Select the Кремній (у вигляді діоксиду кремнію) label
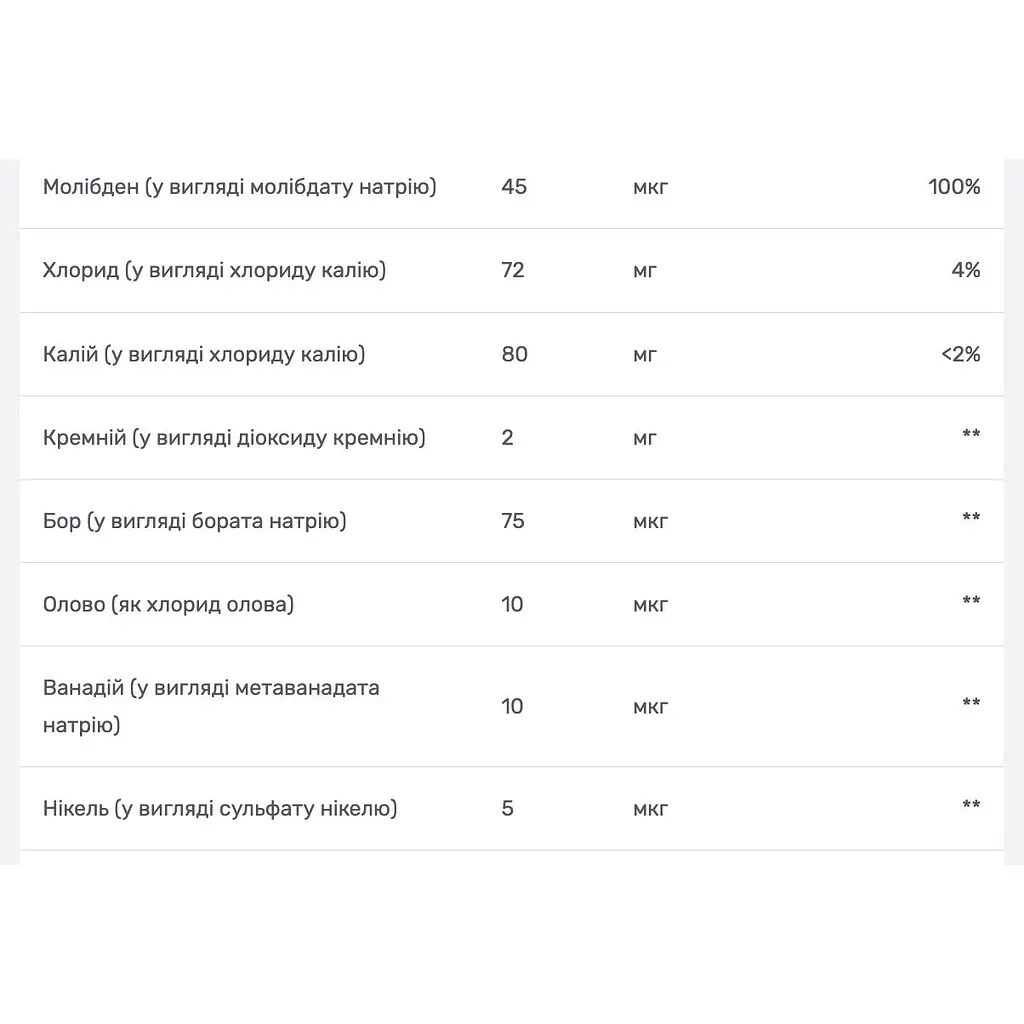The height and width of the screenshot is (1024, 1024). click(234, 438)
